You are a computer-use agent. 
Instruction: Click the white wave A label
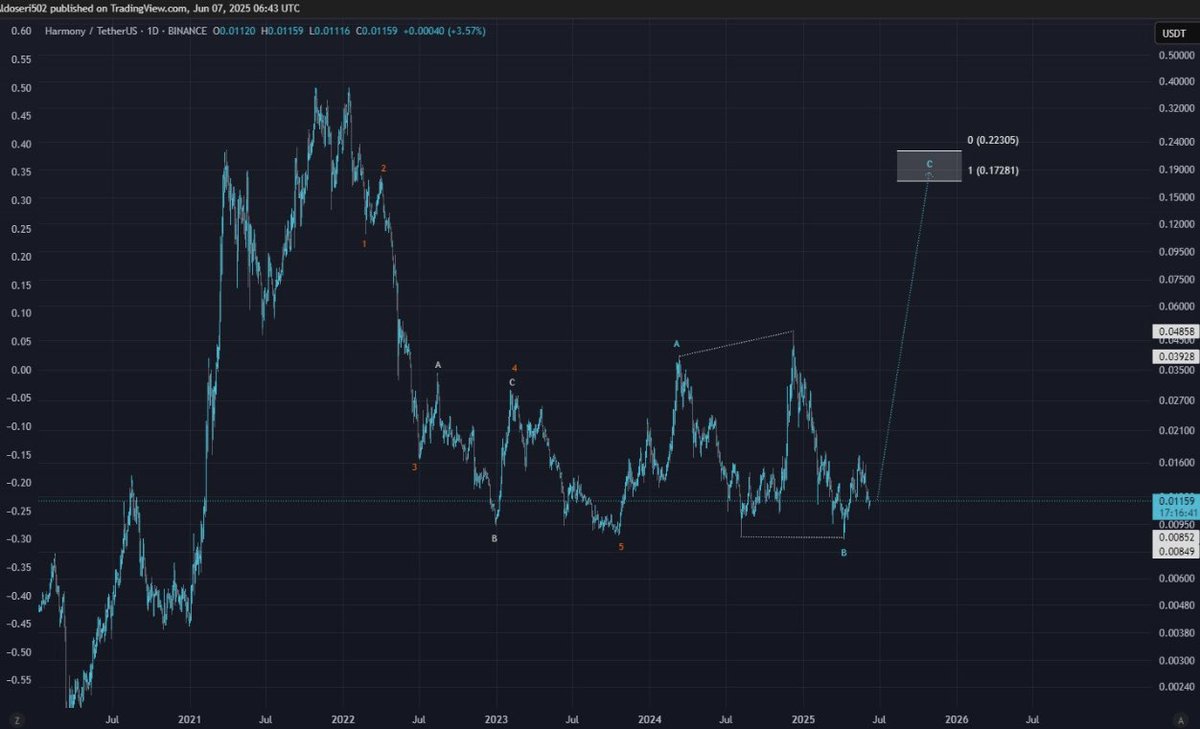click(x=438, y=365)
